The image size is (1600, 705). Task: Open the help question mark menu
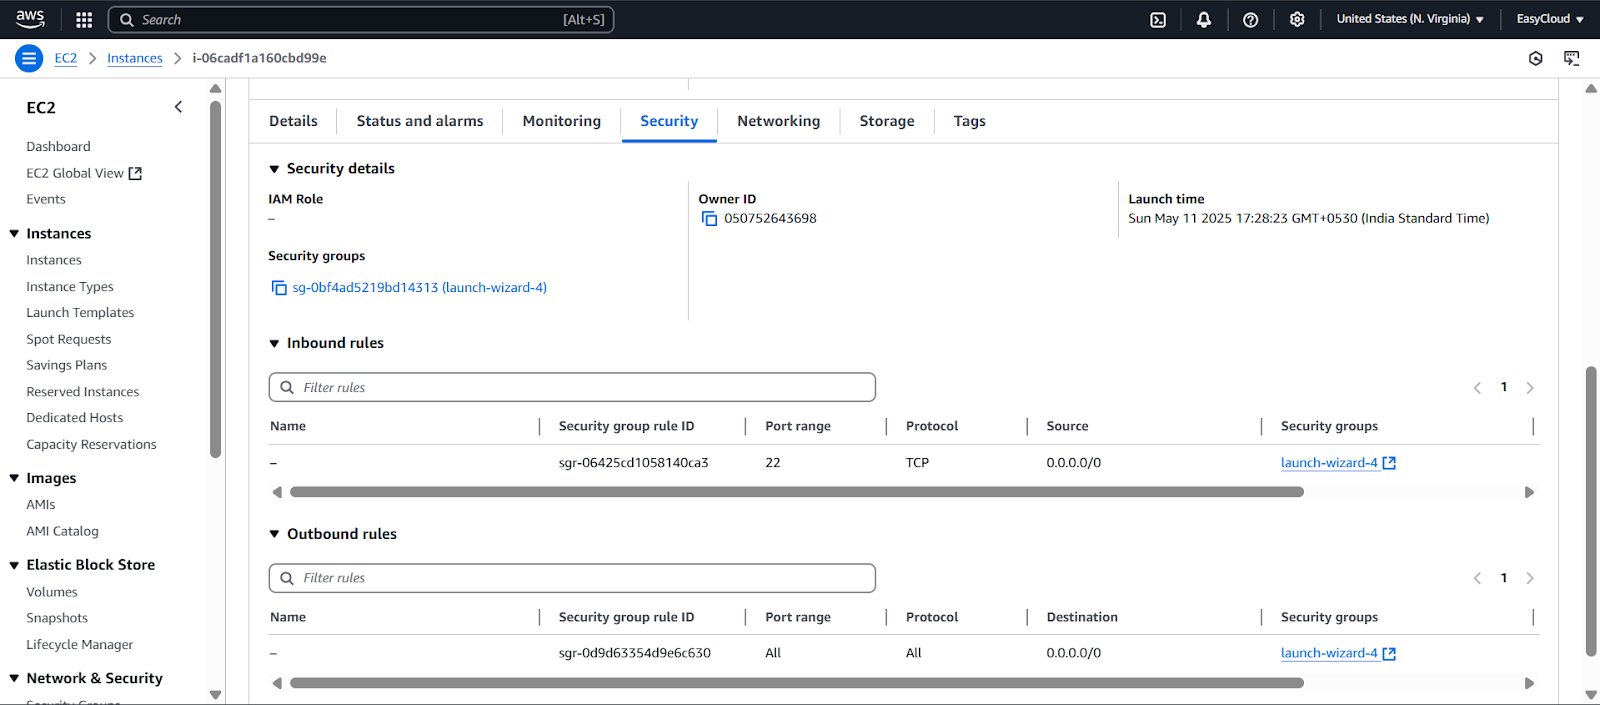(x=1250, y=19)
